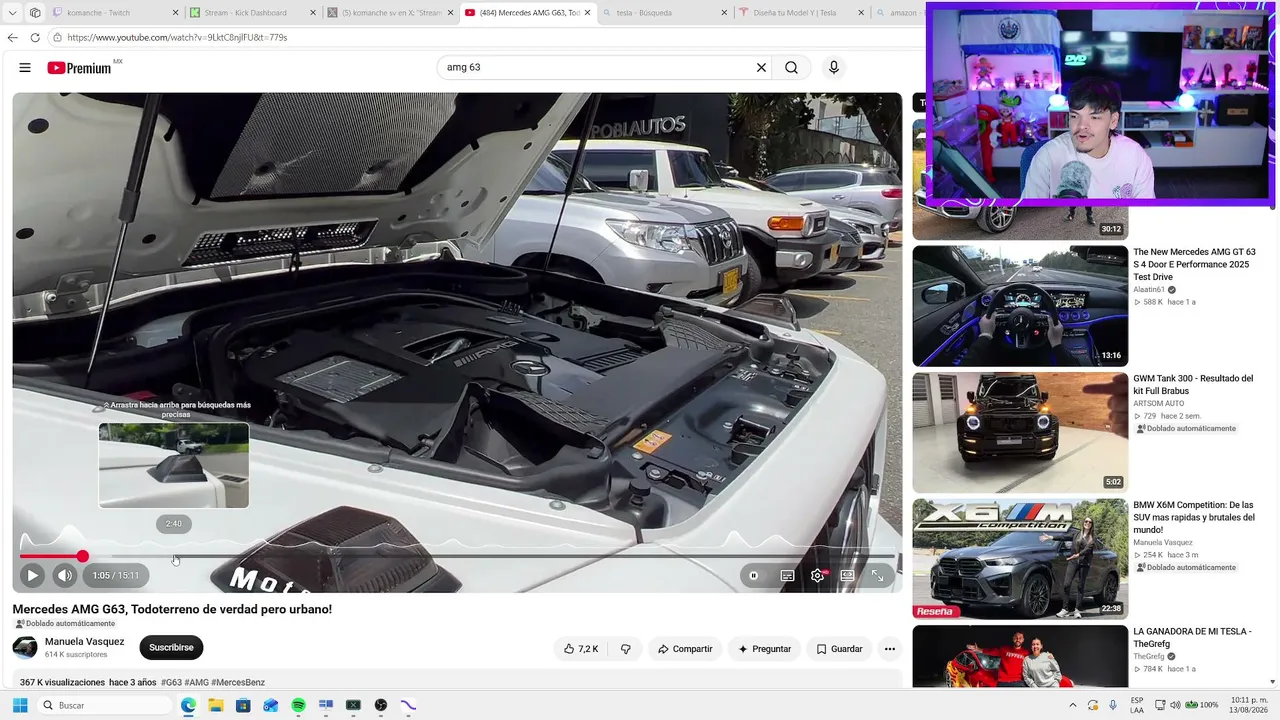Open OBS Studio from the taskbar

[381, 705]
